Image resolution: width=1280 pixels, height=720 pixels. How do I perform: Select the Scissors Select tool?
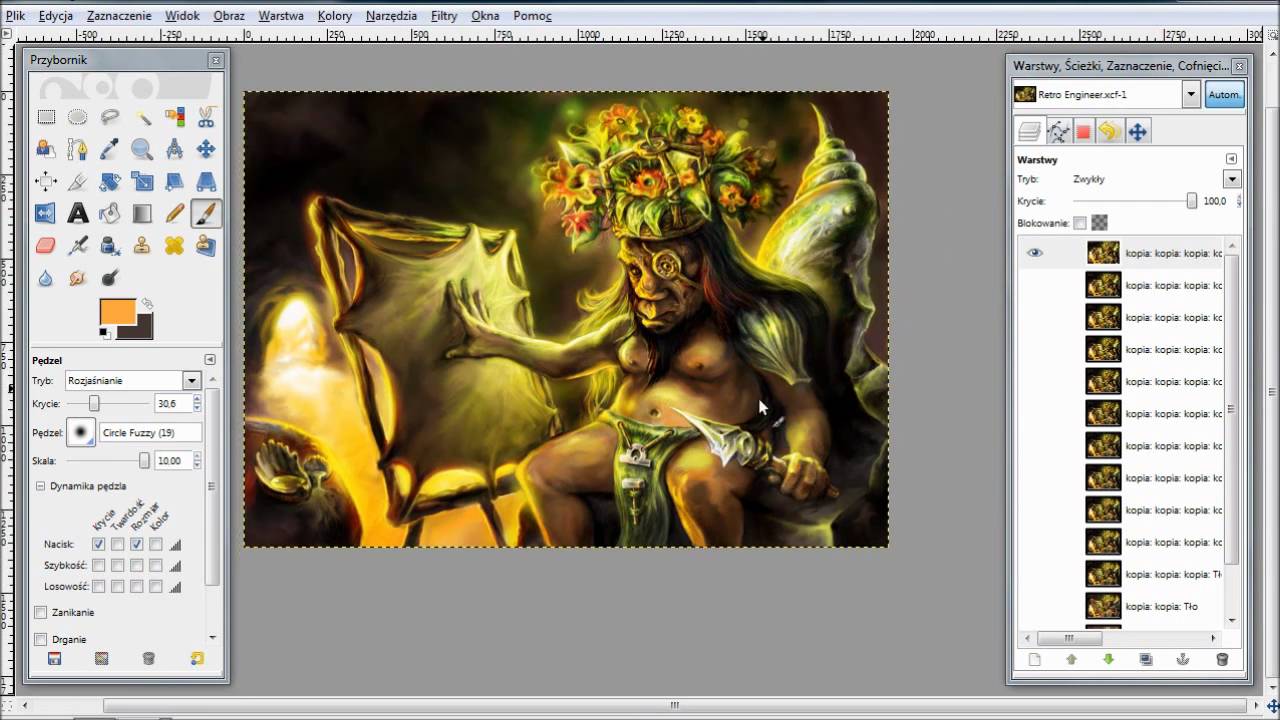206,117
